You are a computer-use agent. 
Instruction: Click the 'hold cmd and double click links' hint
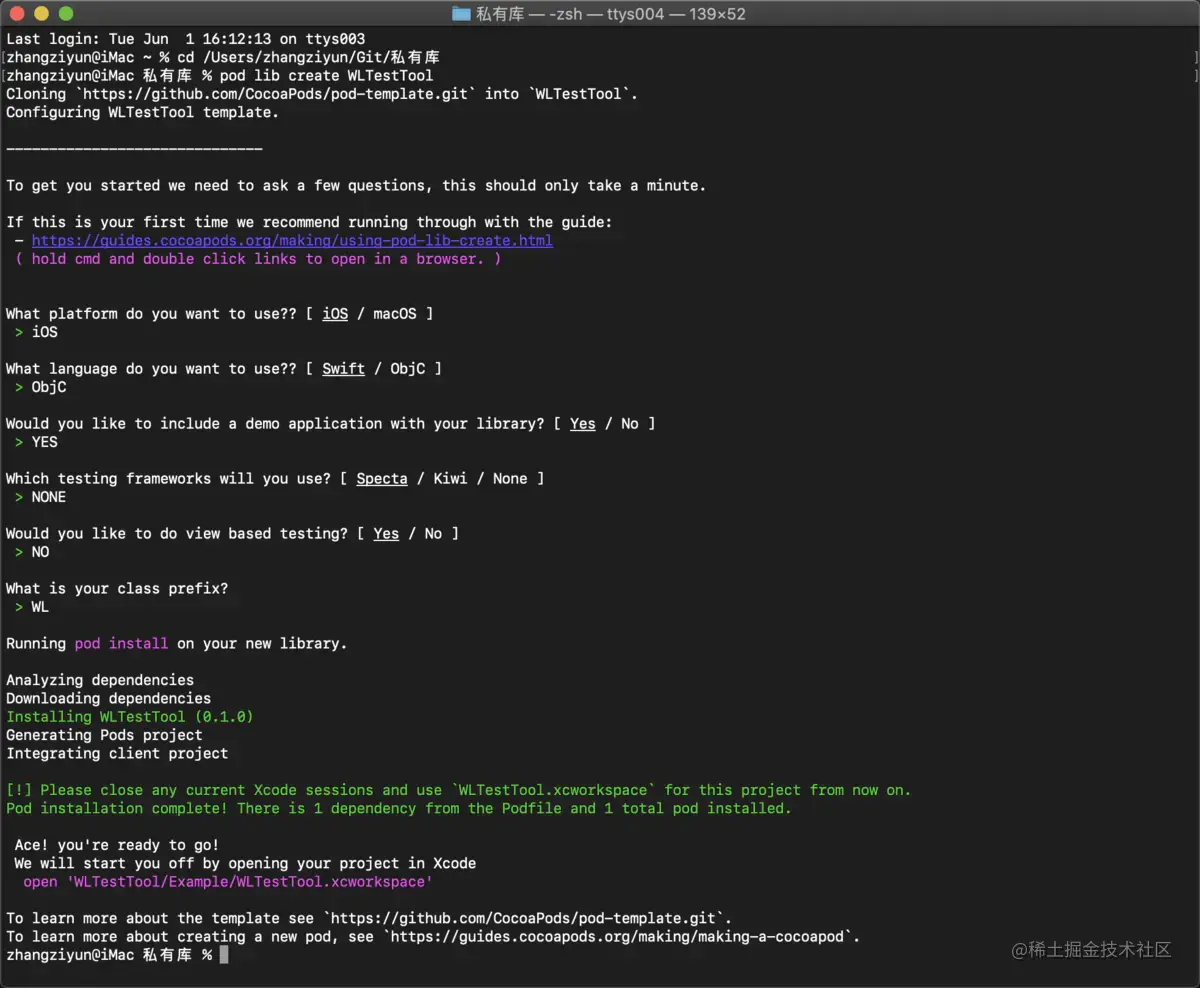pyautogui.click(x=258, y=258)
